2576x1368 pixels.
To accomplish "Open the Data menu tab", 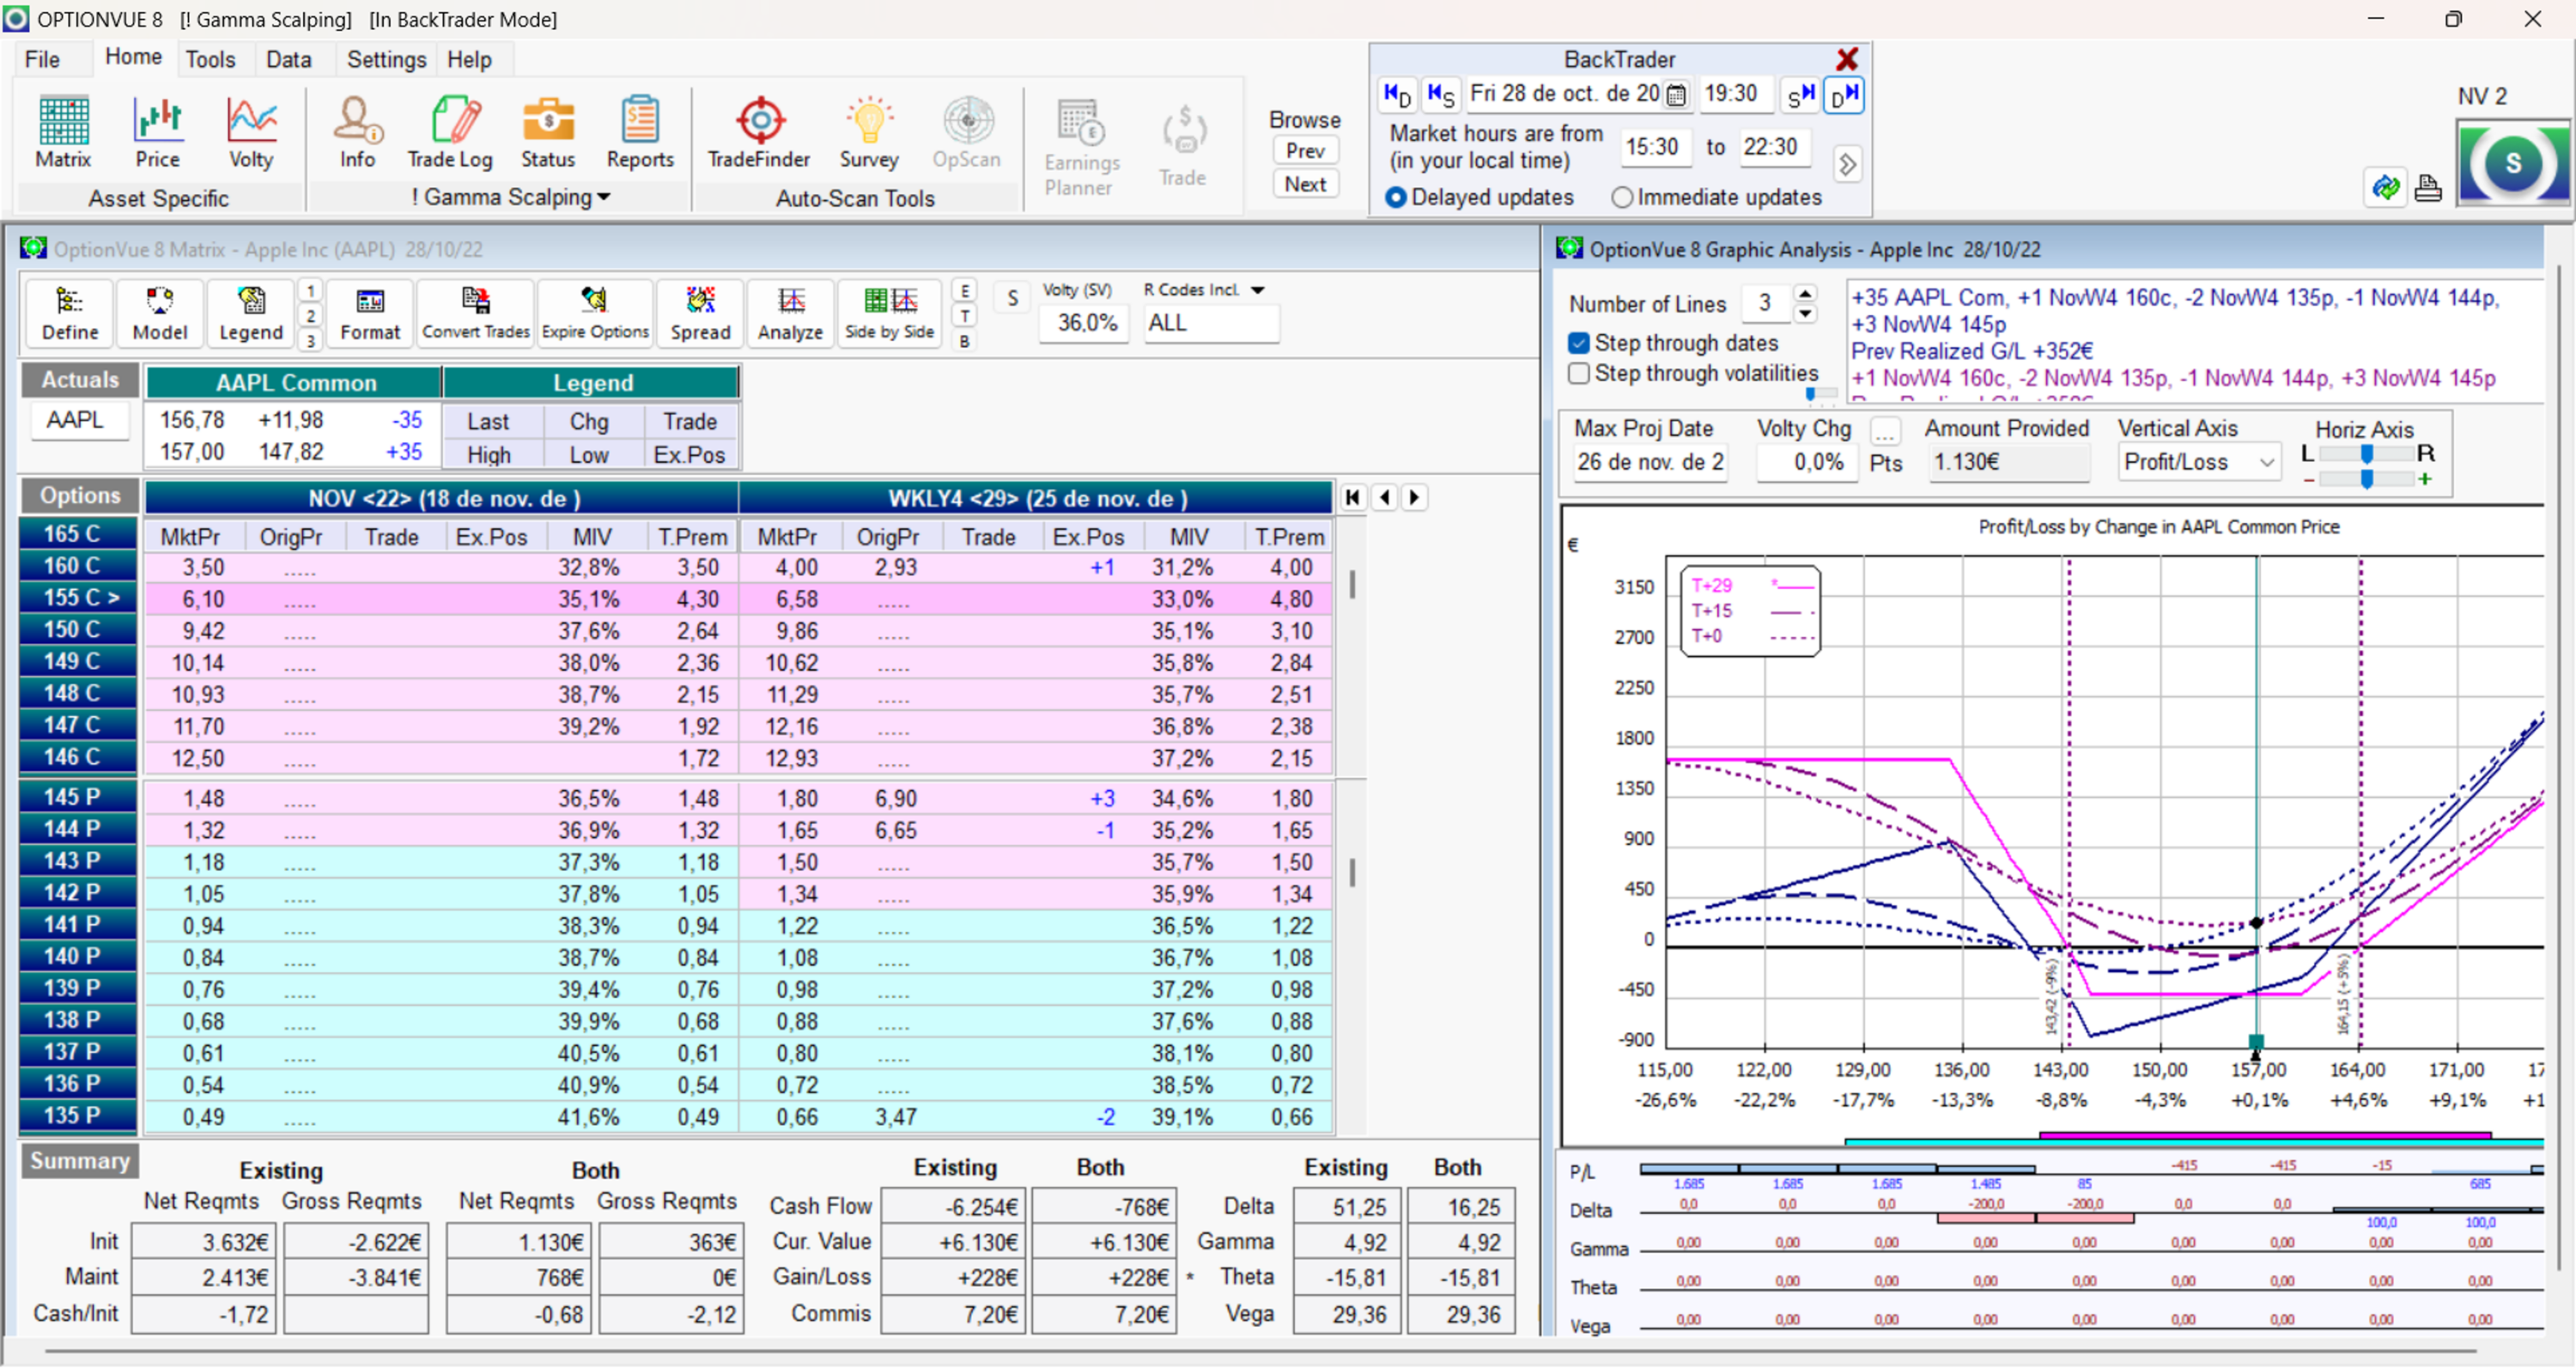I will tap(288, 60).
